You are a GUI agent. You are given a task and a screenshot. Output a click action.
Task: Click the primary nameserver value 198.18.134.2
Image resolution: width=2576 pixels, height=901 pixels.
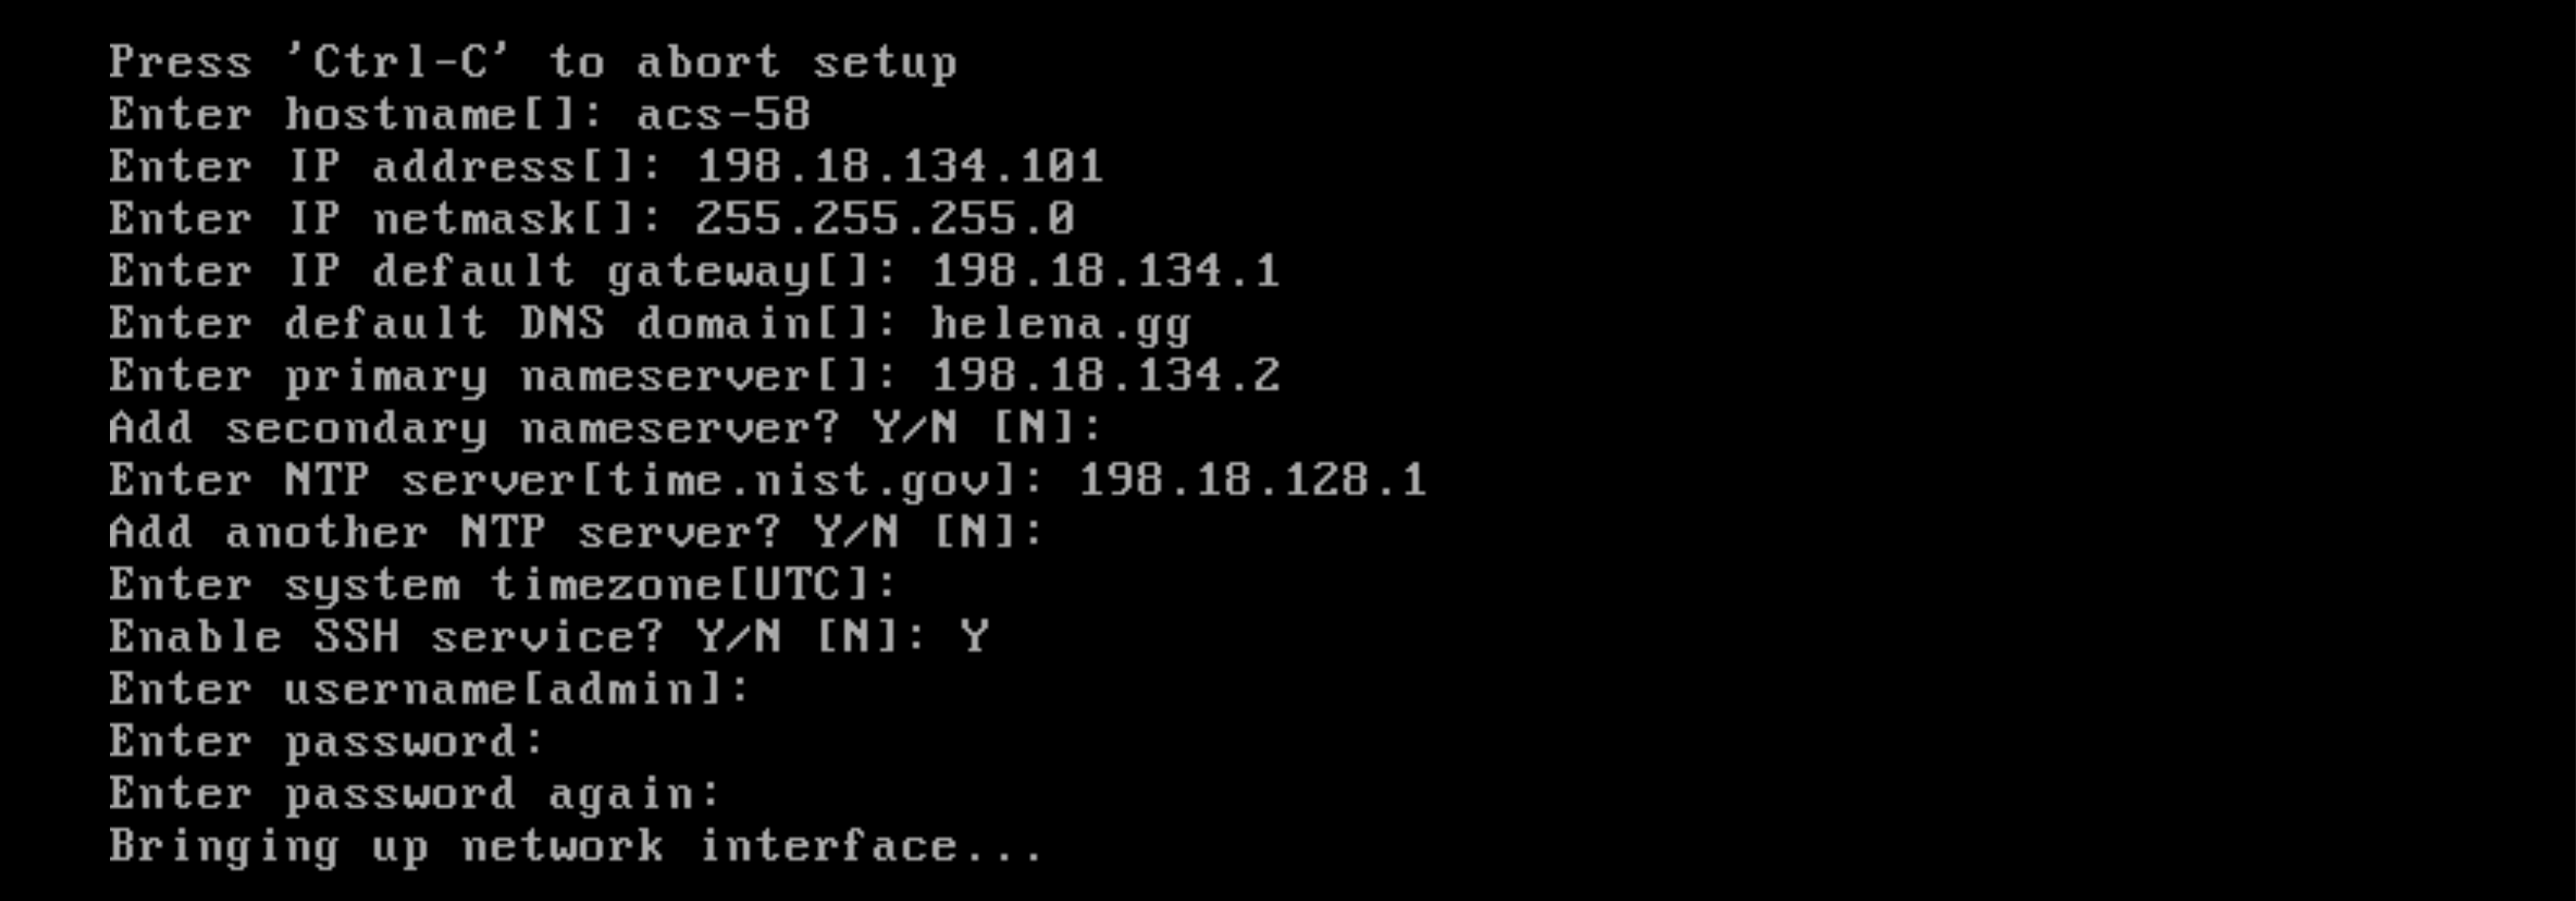[x=1105, y=376]
